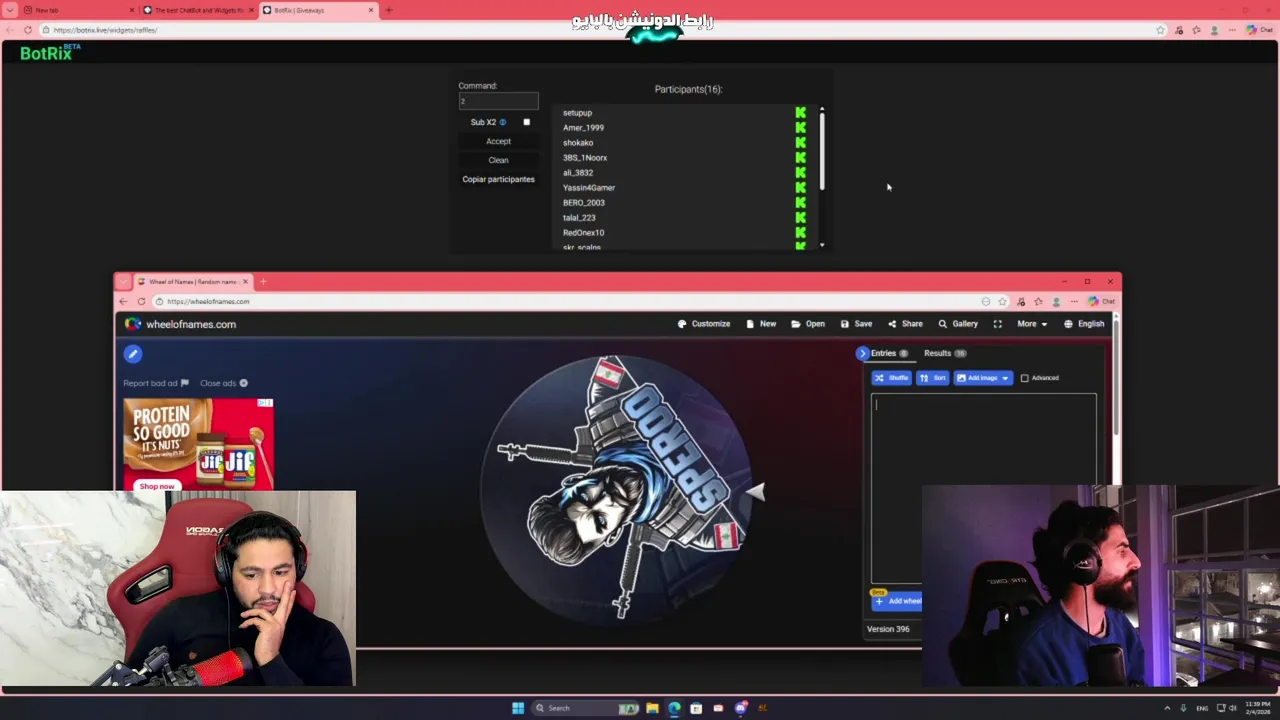Viewport: 1280px width, 720px height.
Task: Open the Add image dropdown
Action: click(x=983, y=378)
